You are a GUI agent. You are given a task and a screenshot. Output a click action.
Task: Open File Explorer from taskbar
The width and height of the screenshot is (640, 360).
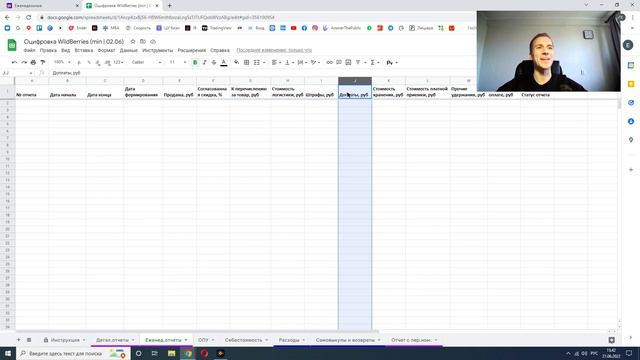171,353
